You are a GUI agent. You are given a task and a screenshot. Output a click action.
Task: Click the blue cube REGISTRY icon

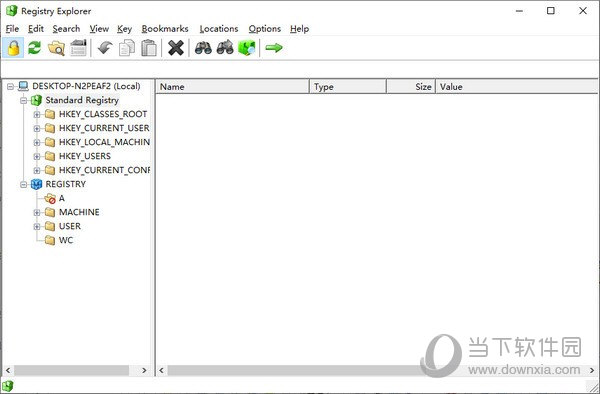tap(37, 184)
